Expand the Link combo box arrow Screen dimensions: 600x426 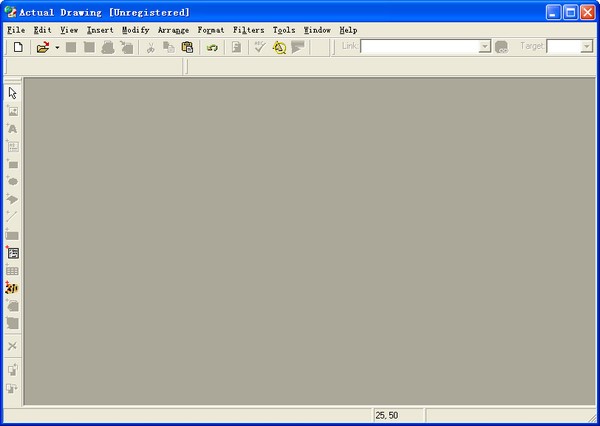point(484,46)
